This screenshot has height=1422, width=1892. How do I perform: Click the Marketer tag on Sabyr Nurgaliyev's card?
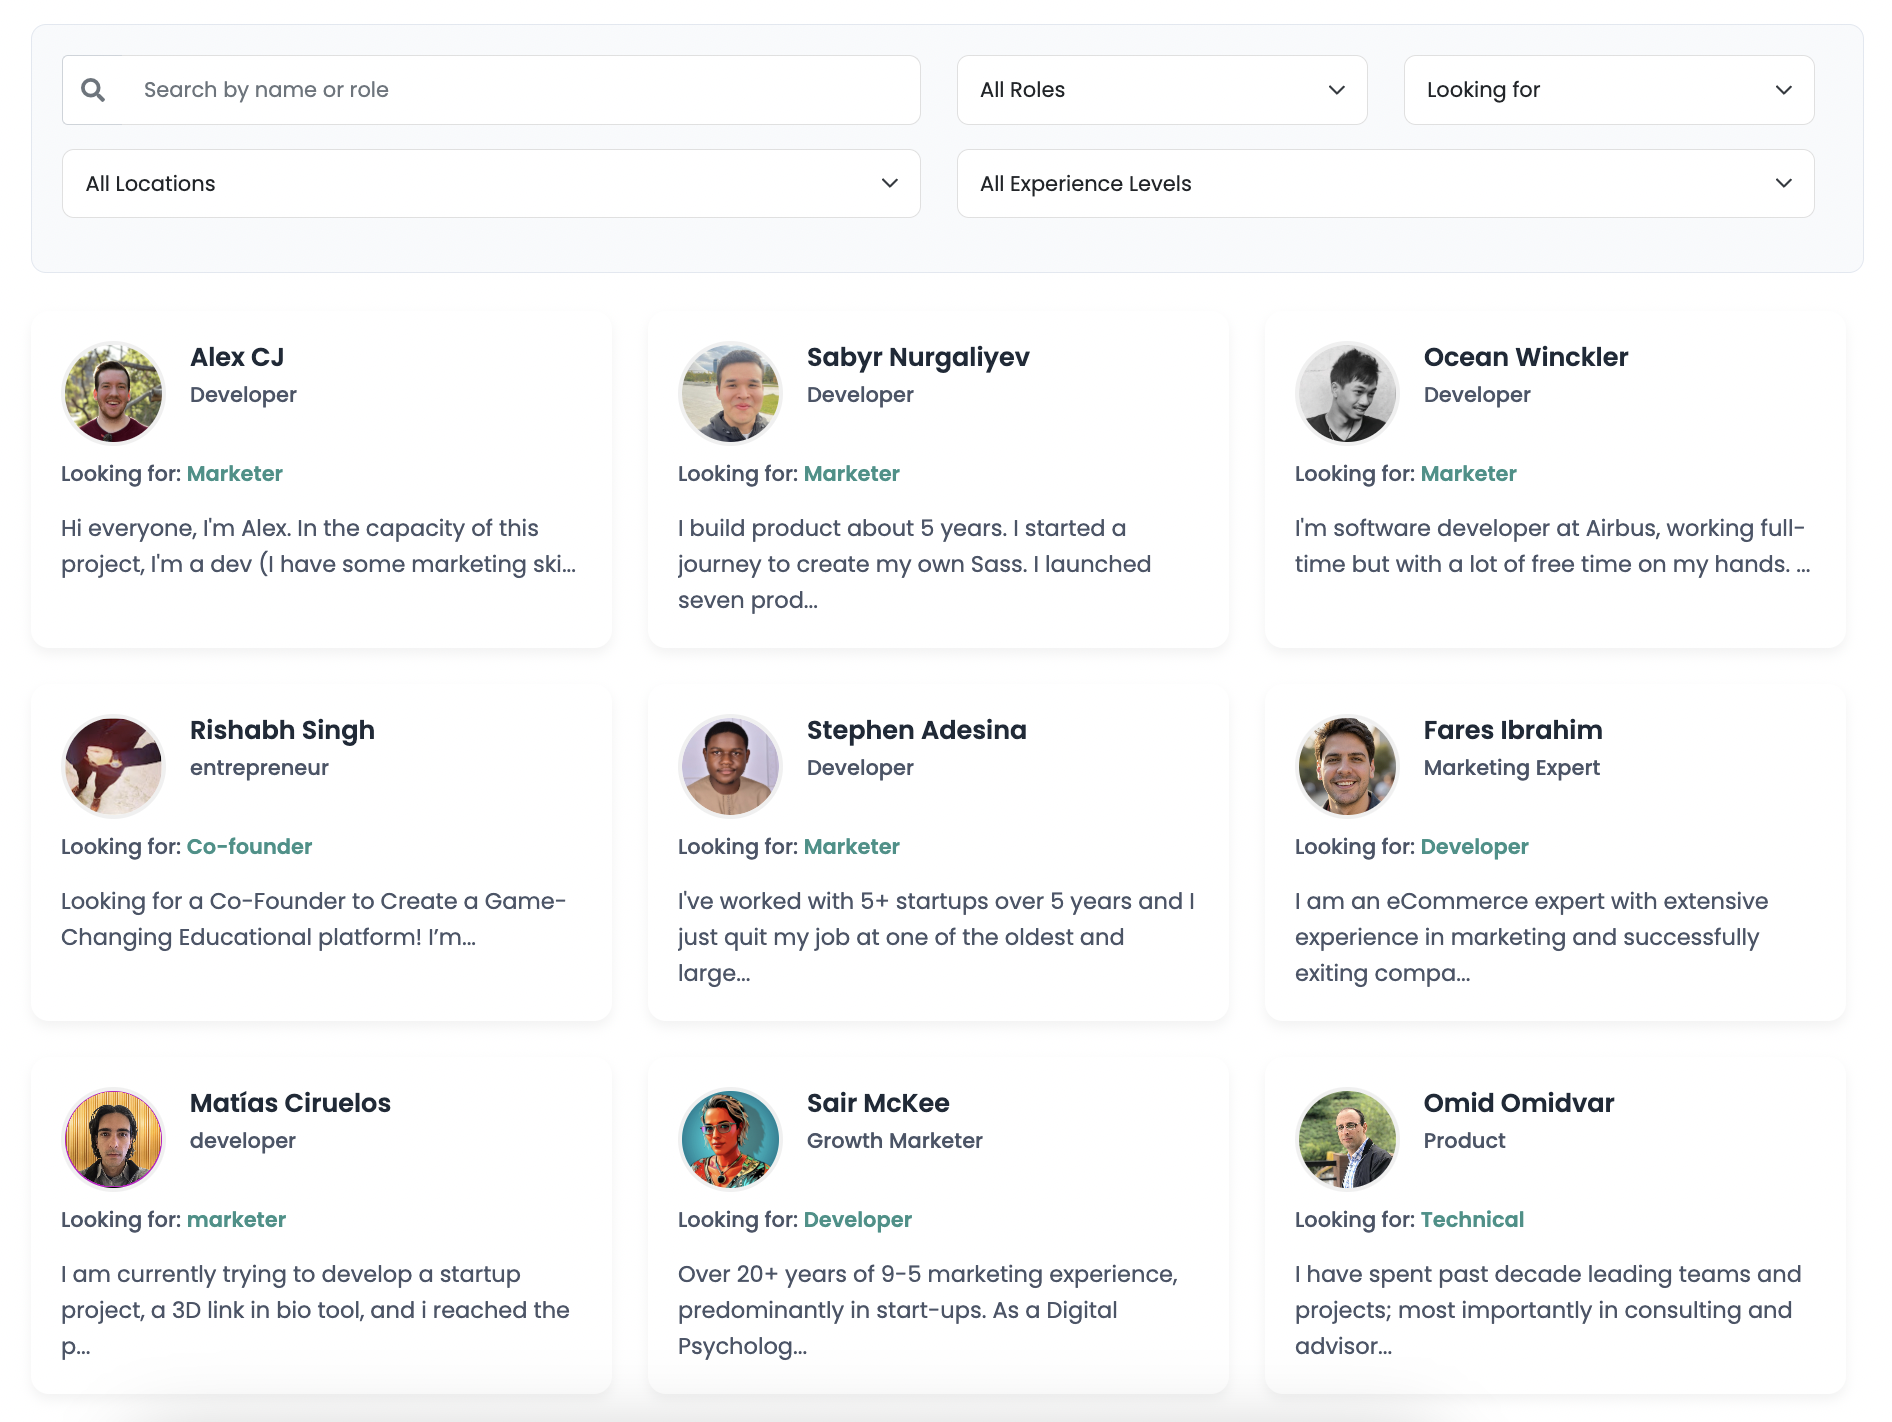tap(851, 473)
